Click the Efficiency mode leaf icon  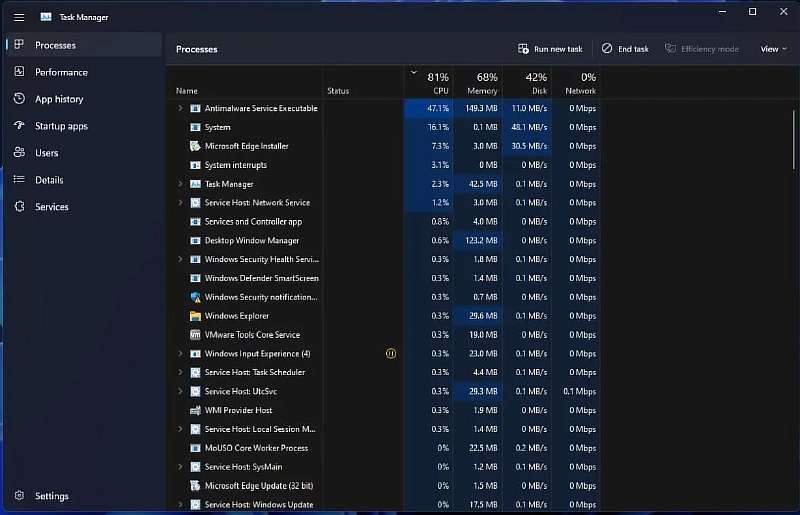point(670,48)
